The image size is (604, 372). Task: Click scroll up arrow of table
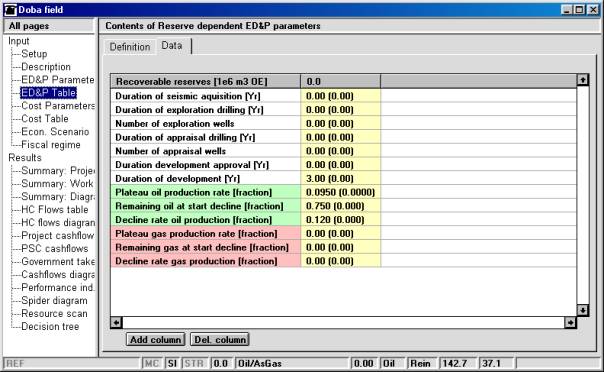582,80
